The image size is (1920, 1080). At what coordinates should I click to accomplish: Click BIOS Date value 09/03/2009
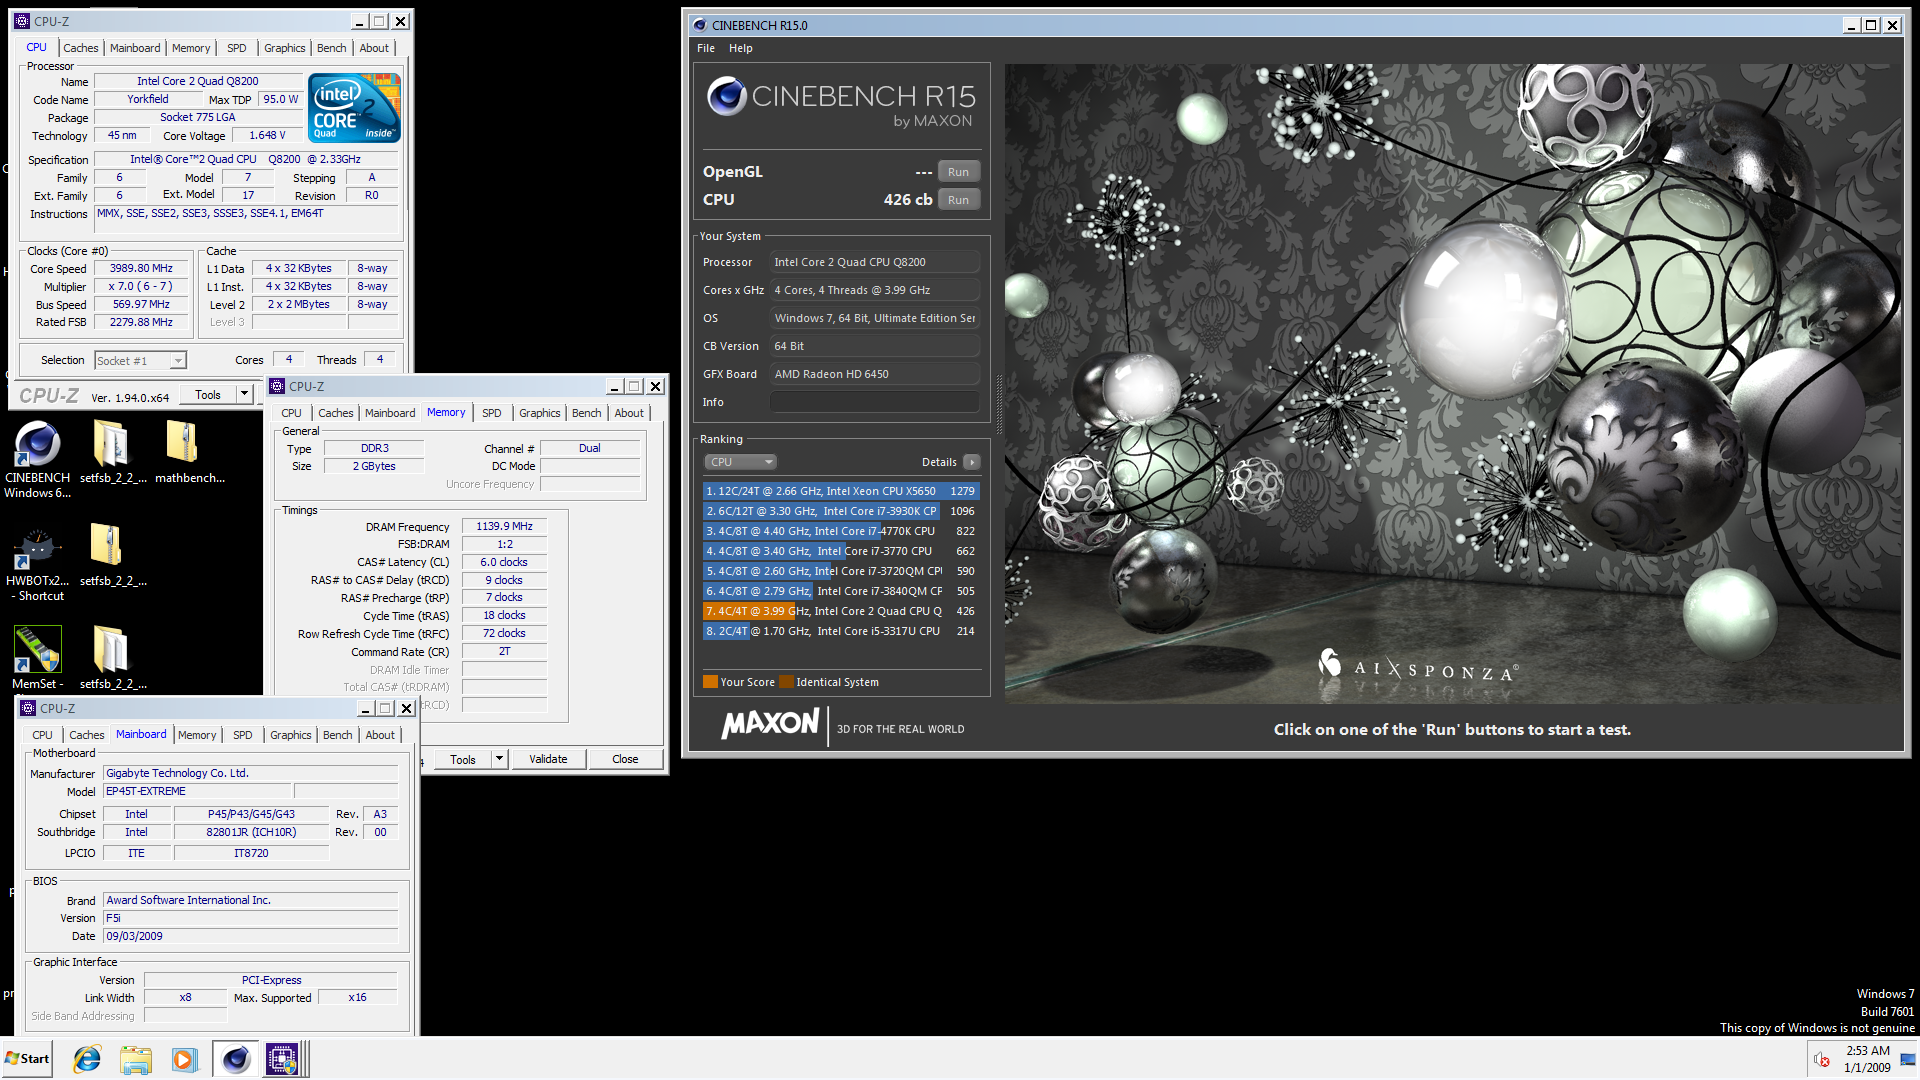tap(250, 937)
